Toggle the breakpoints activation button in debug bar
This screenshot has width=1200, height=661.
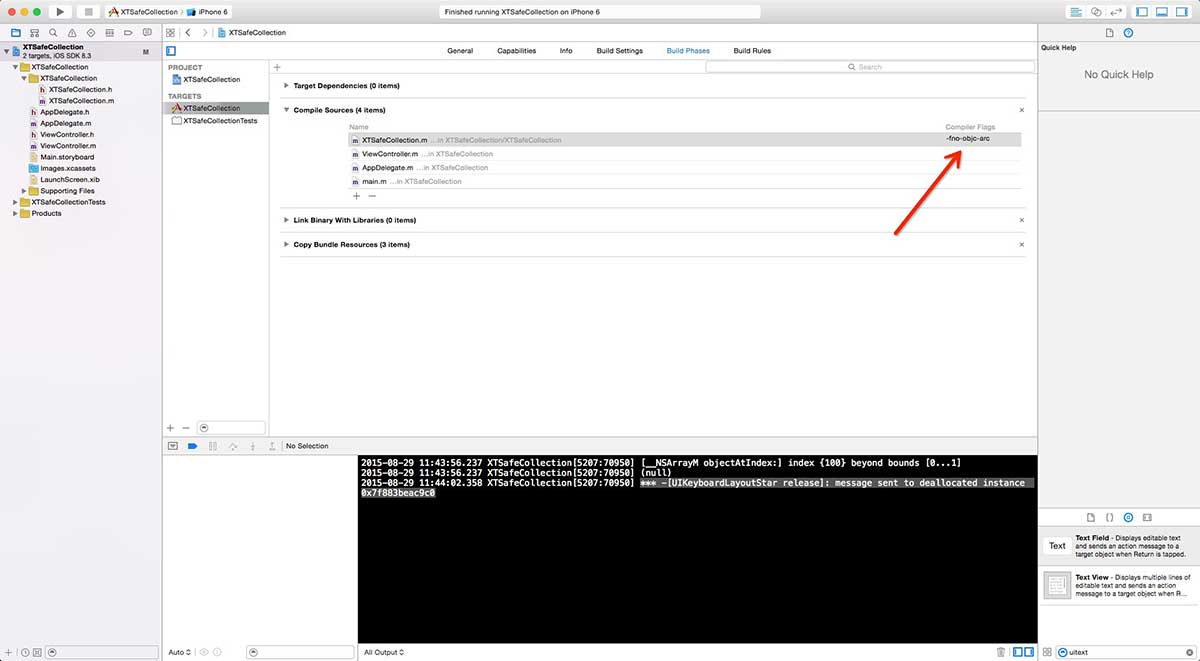[x=192, y=446]
